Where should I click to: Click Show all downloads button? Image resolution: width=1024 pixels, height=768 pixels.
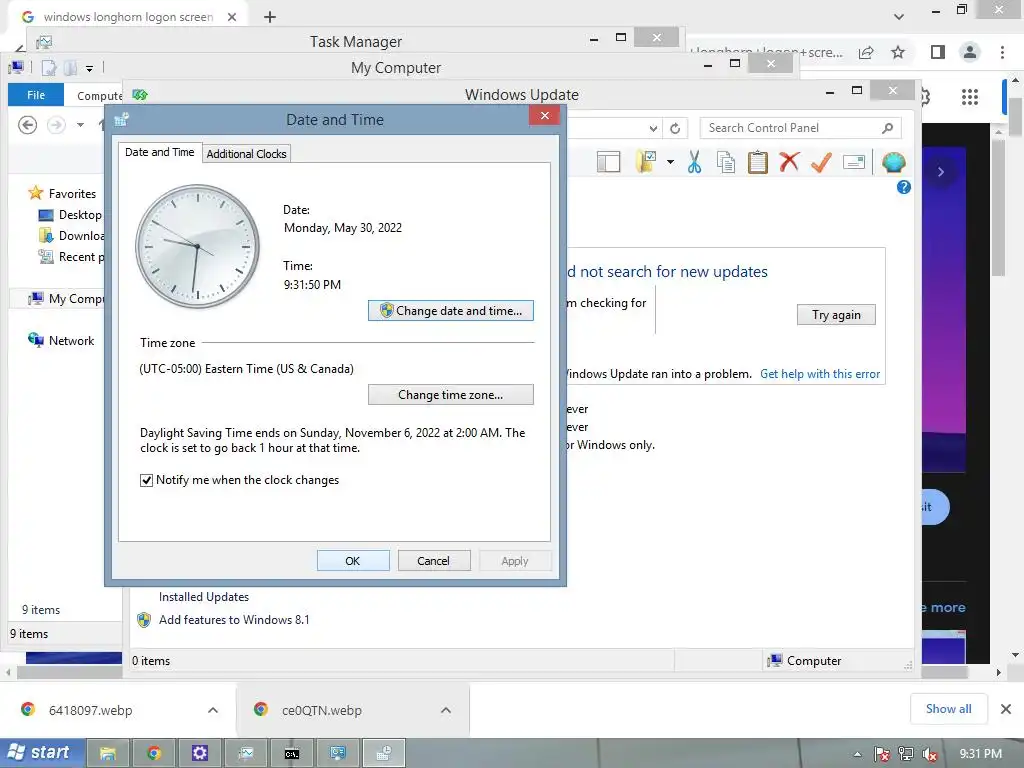[948, 709]
